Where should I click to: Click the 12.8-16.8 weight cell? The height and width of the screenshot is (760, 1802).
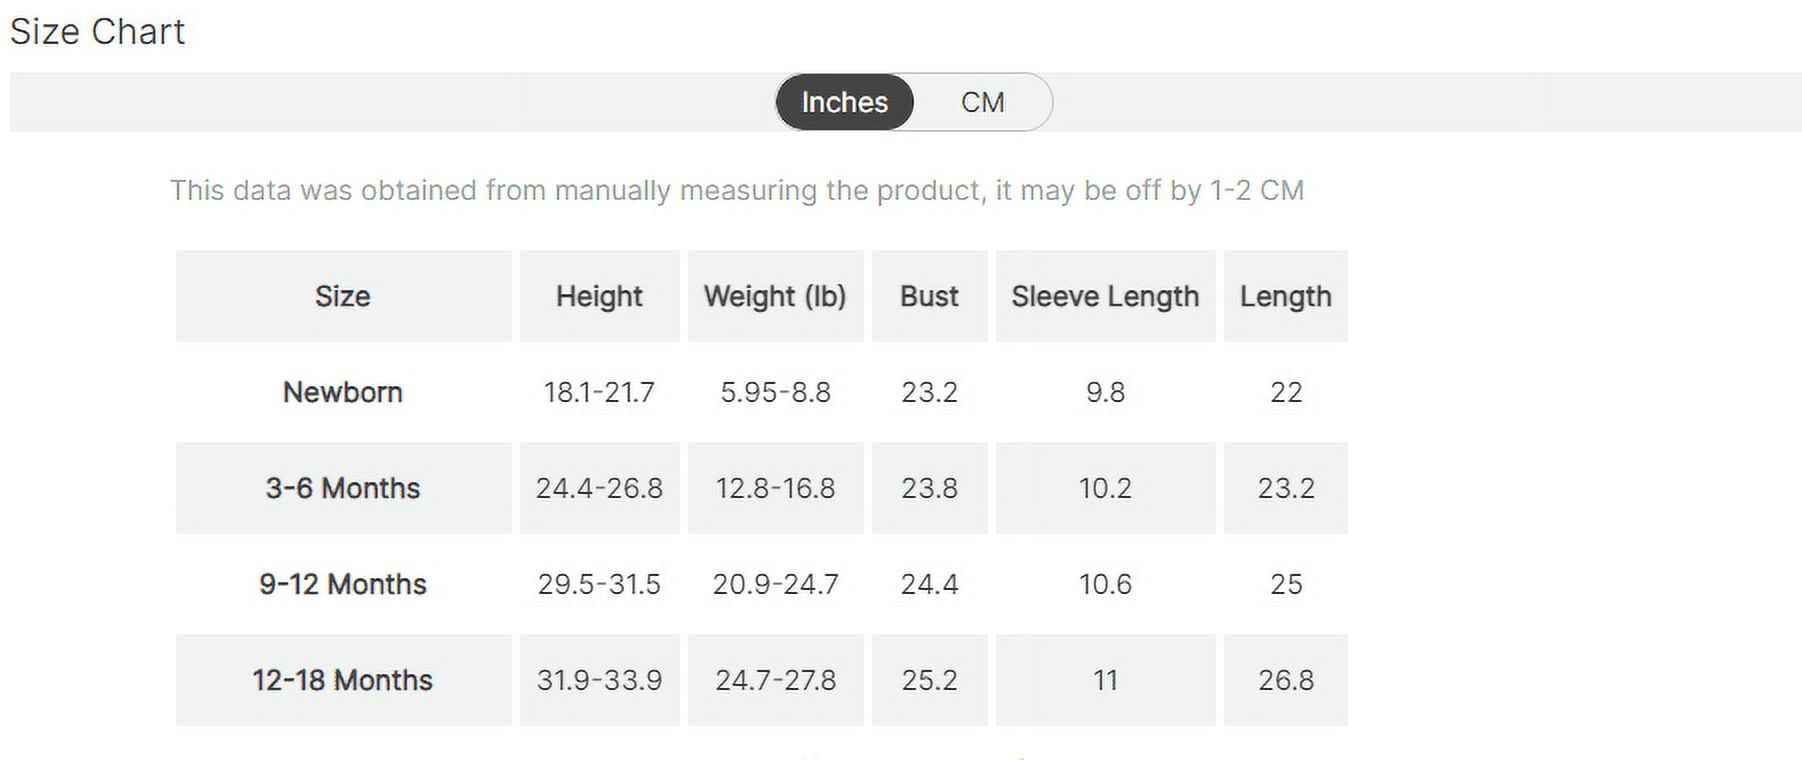tap(775, 488)
